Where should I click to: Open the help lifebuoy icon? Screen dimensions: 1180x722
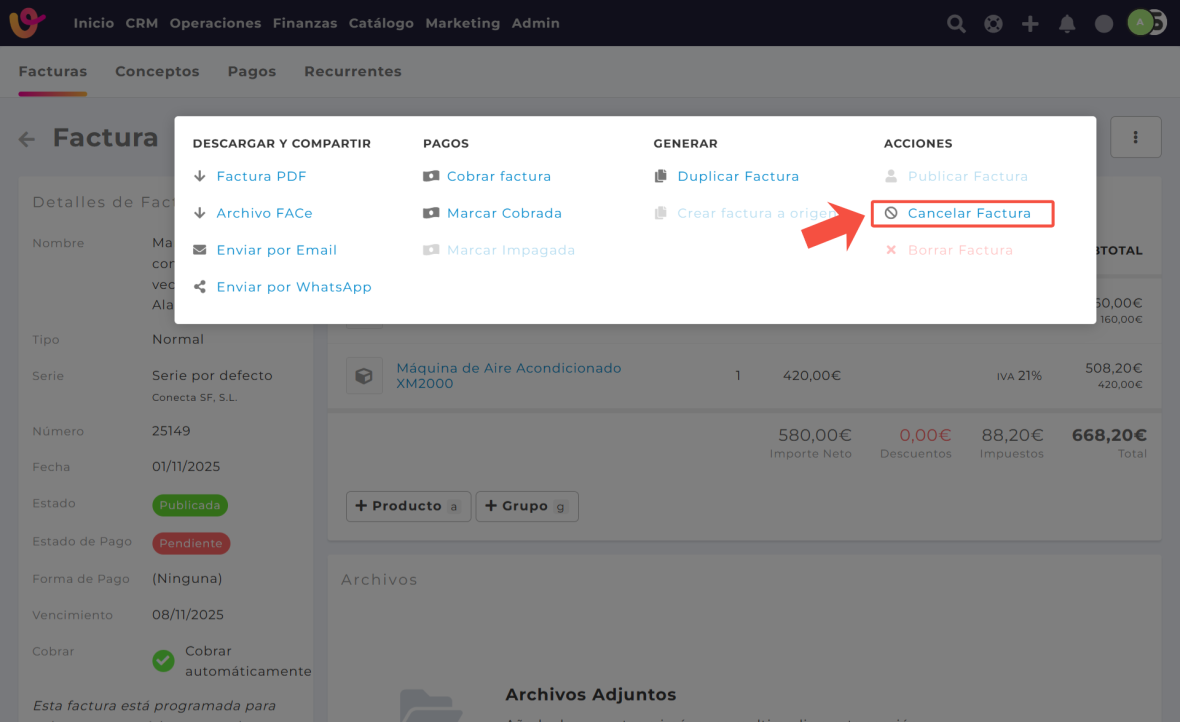point(993,23)
